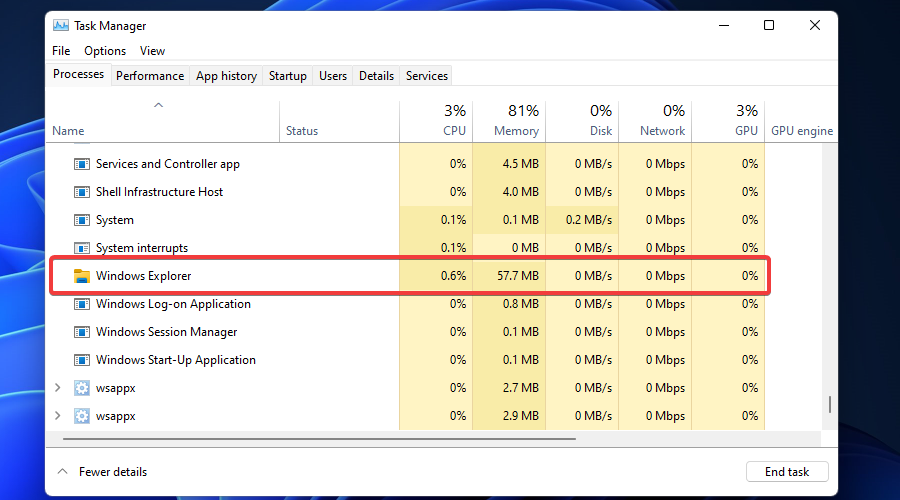Switch to the Processes tab

(x=79, y=74)
